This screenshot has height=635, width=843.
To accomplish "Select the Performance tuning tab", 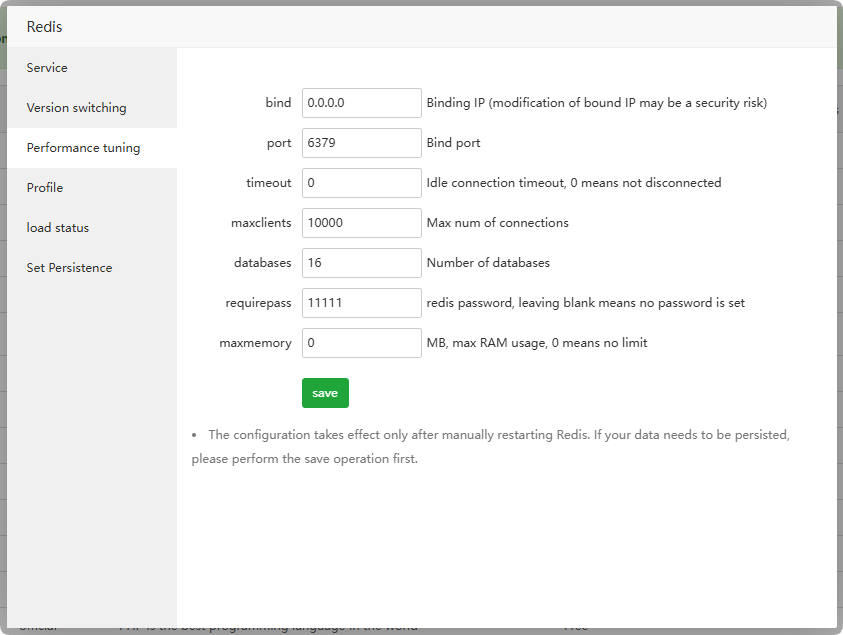I will 83,148.
